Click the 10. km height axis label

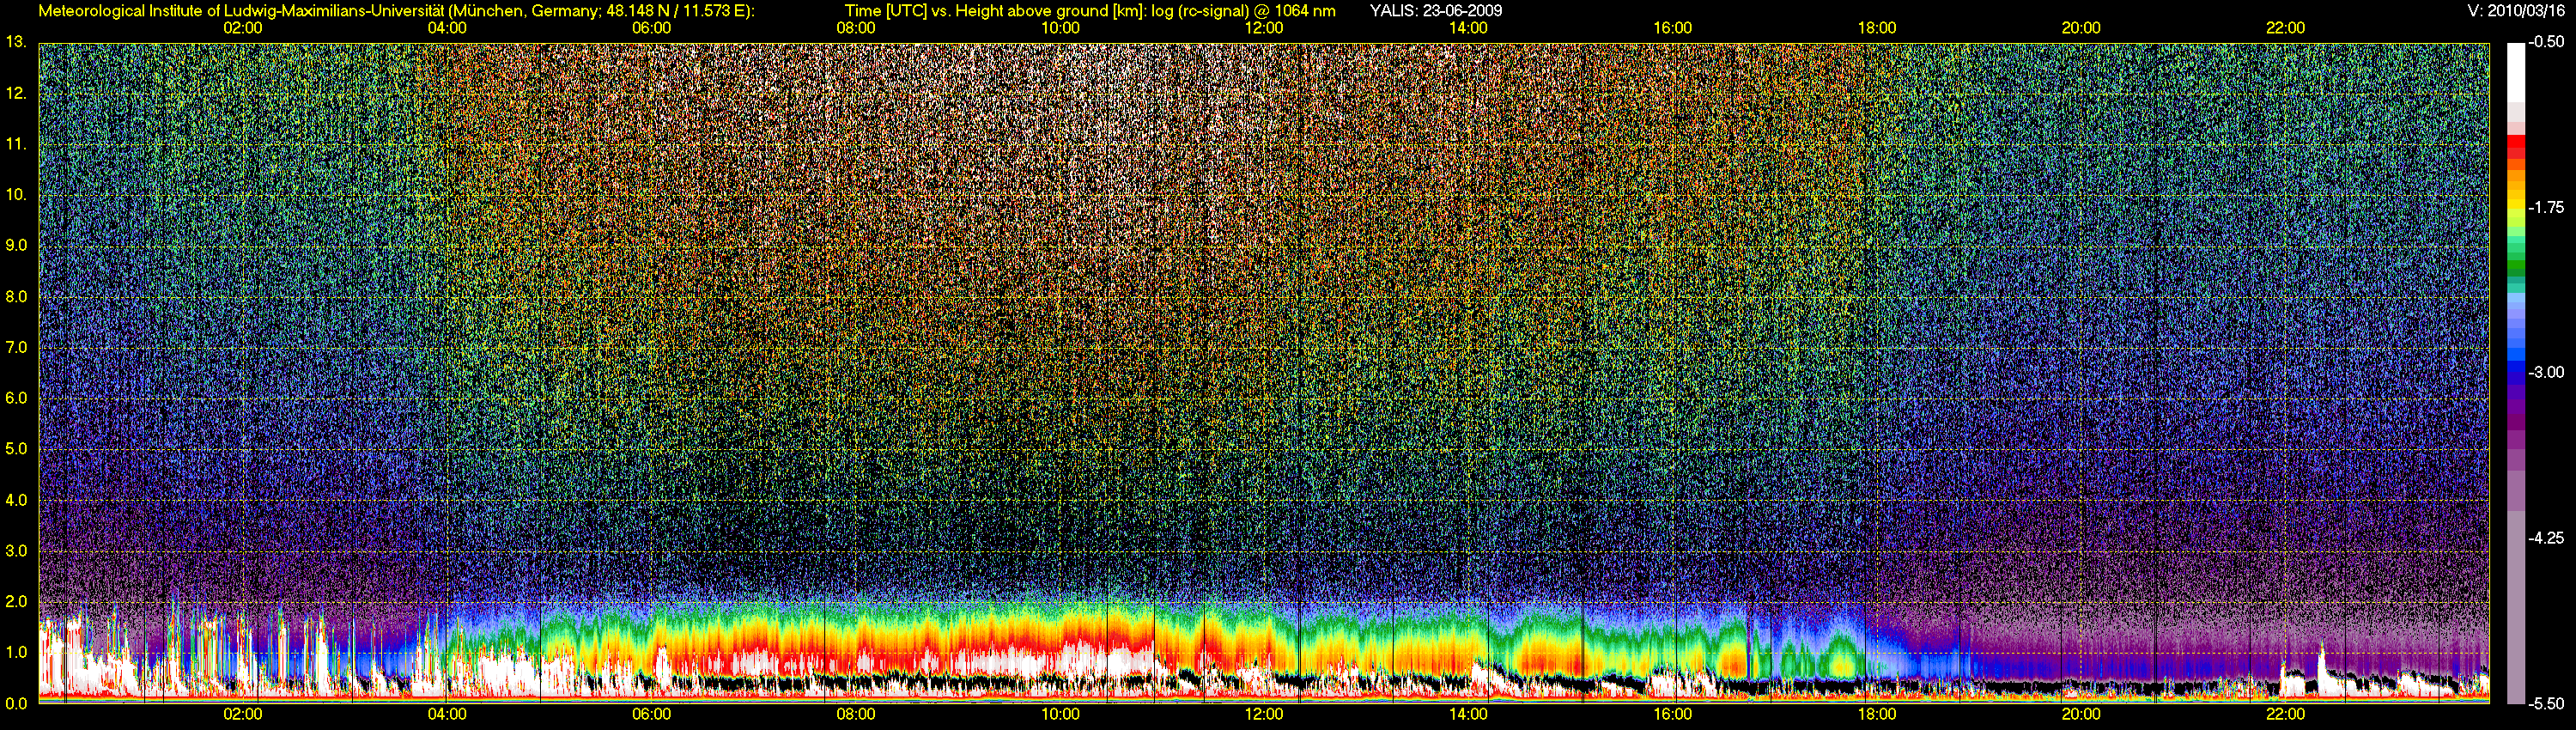[x=16, y=195]
